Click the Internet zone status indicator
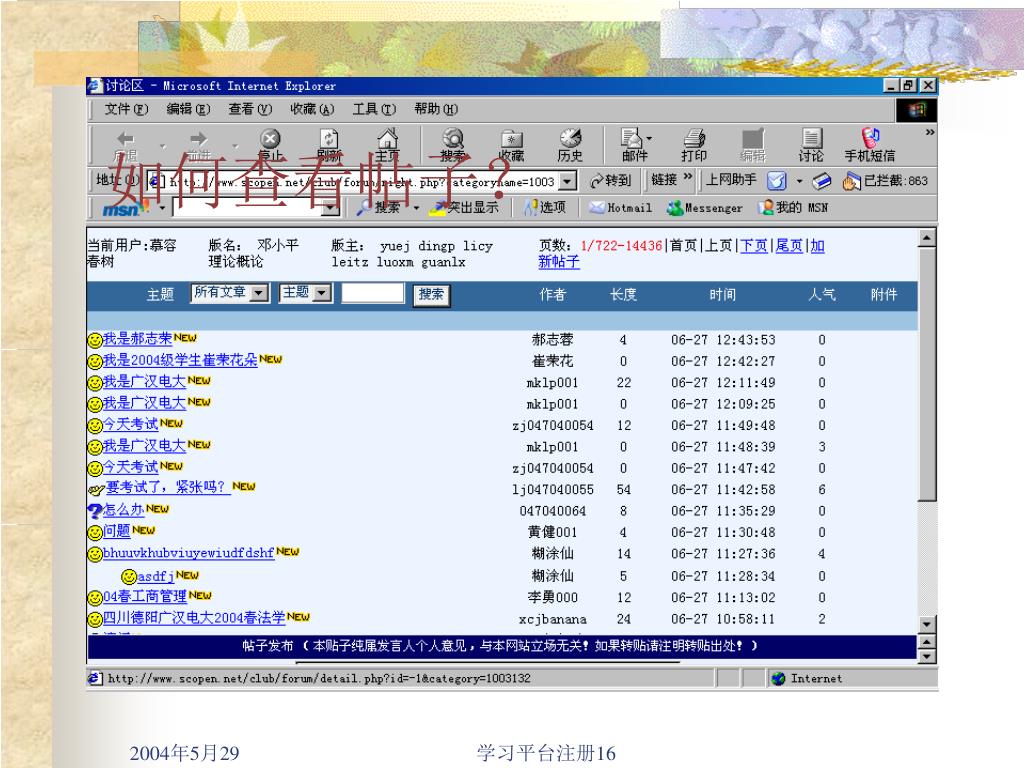 tap(807, 679)
